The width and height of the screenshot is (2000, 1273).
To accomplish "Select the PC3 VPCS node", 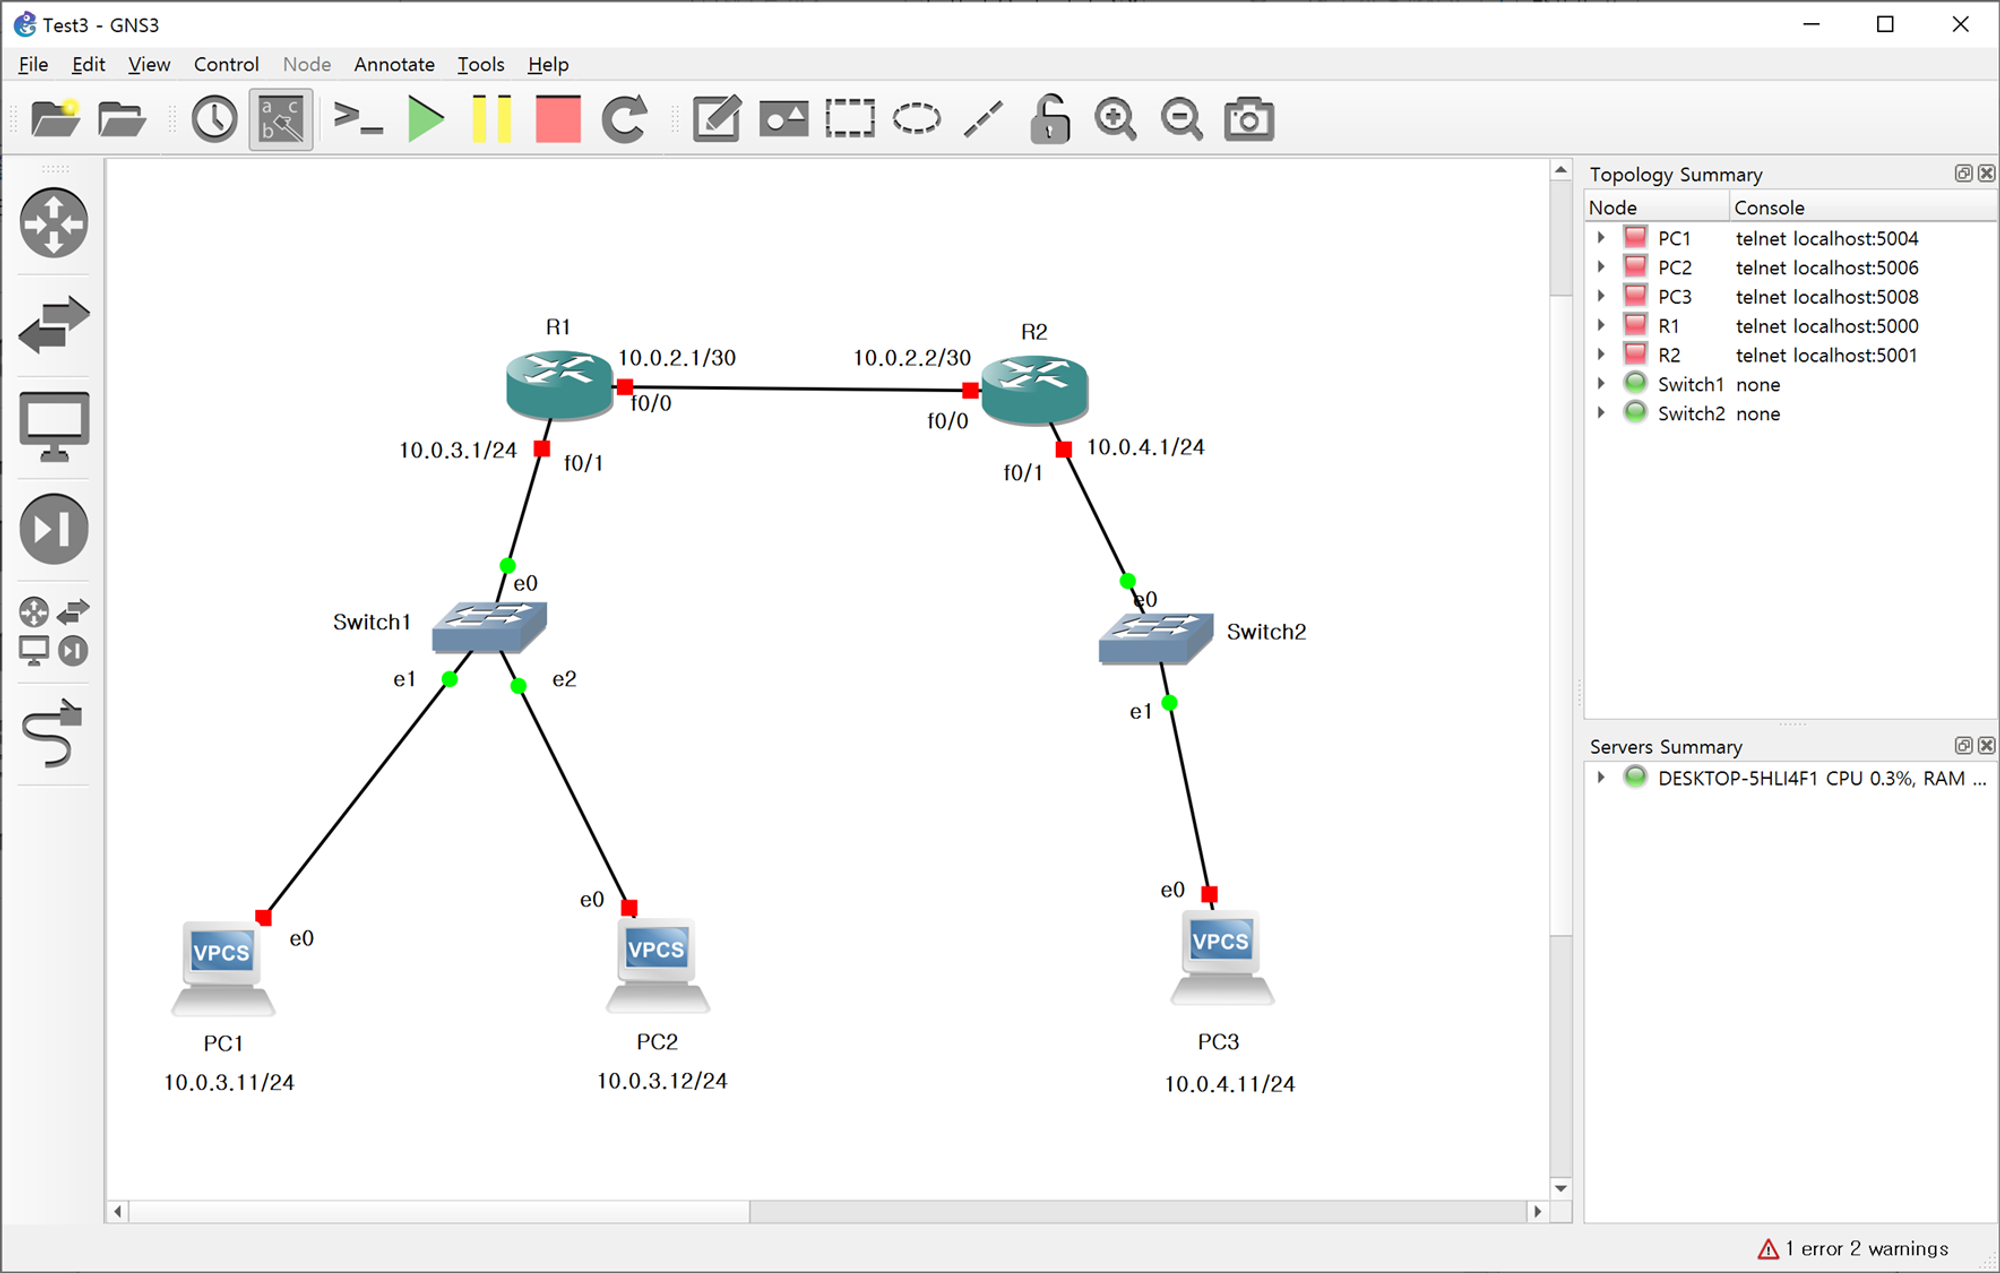I will pyautogui.click(x=1221, y=957).
